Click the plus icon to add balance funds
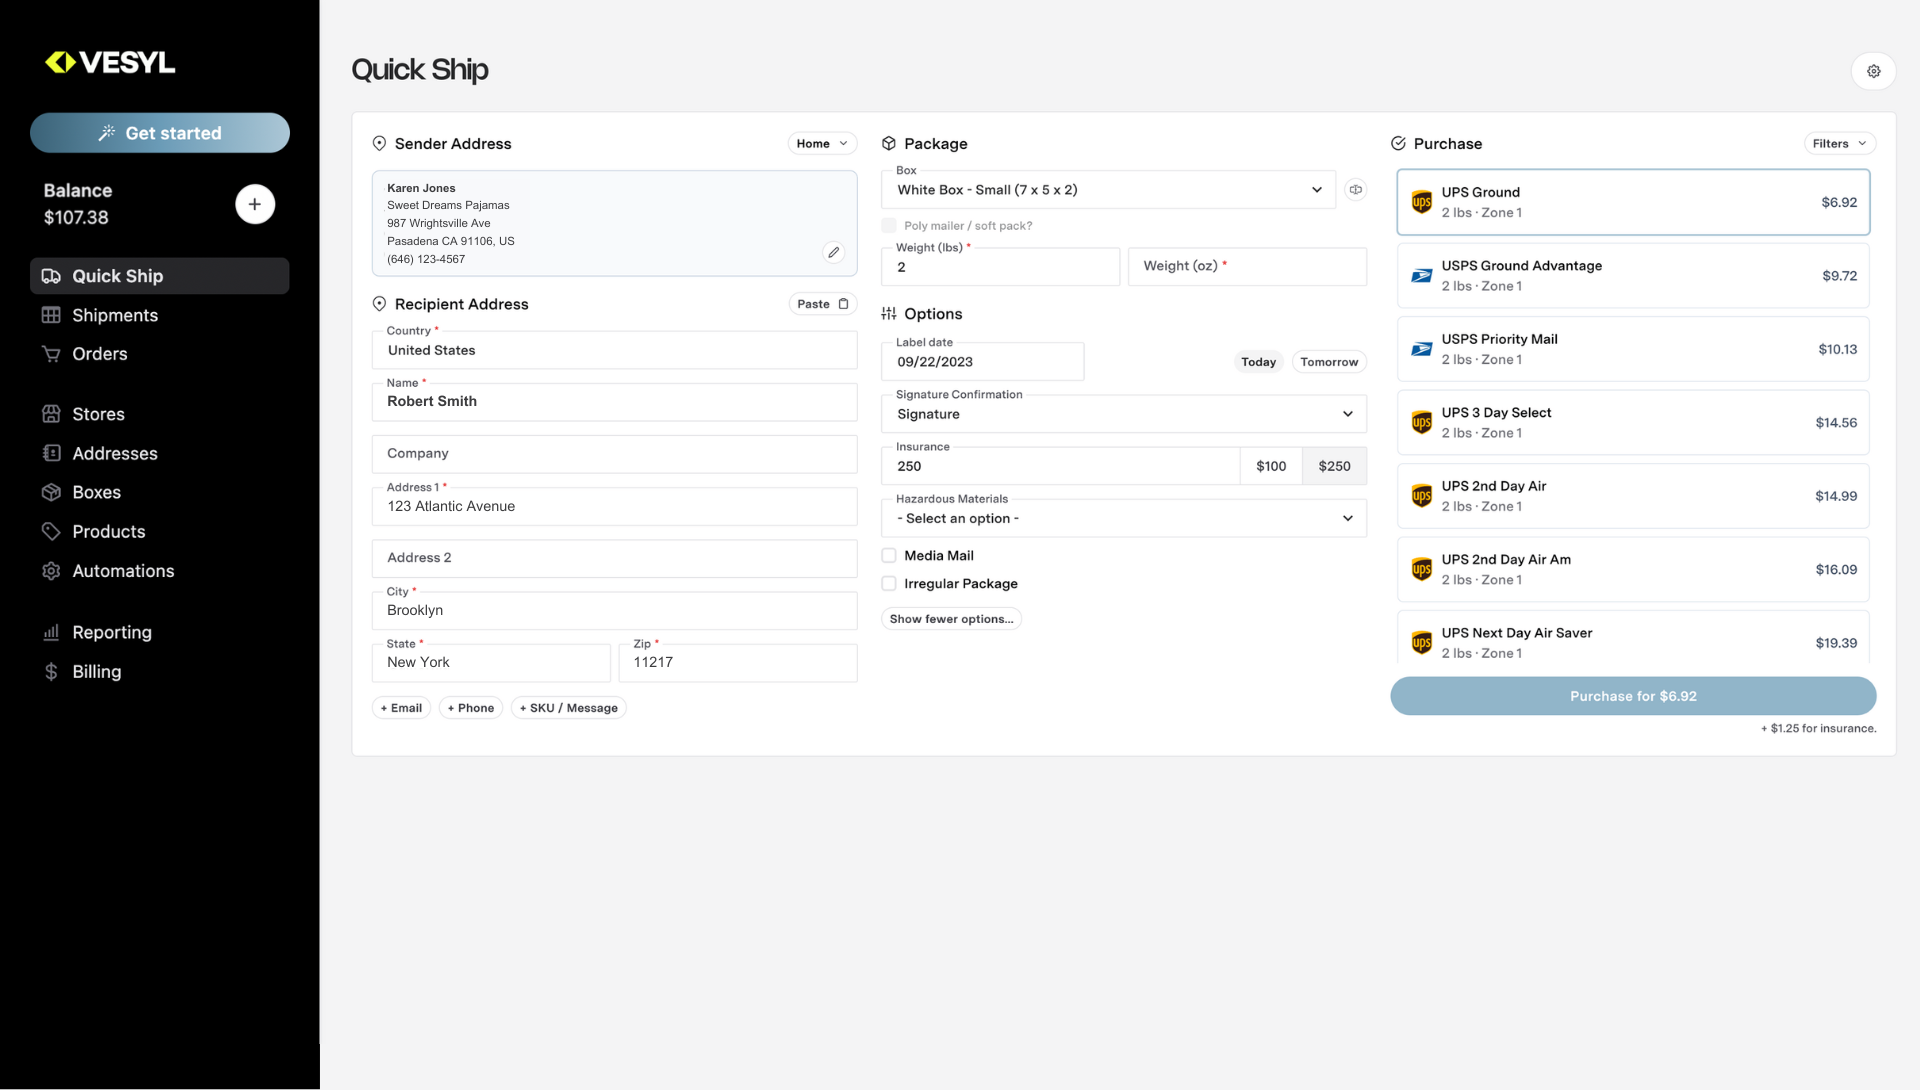 [255, 204]
